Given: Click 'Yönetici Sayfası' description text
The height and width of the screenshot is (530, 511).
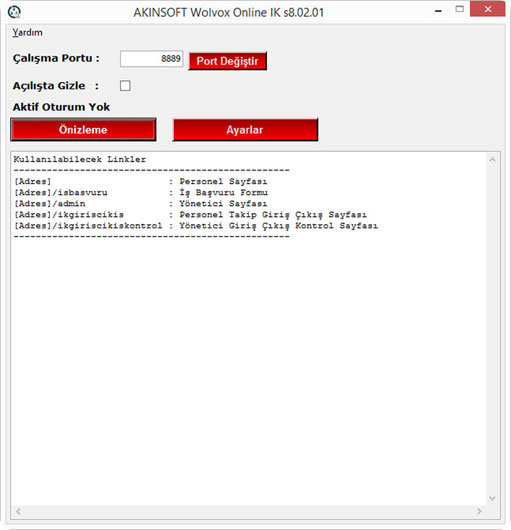Looking at the screenshot, I should point(223,203).
